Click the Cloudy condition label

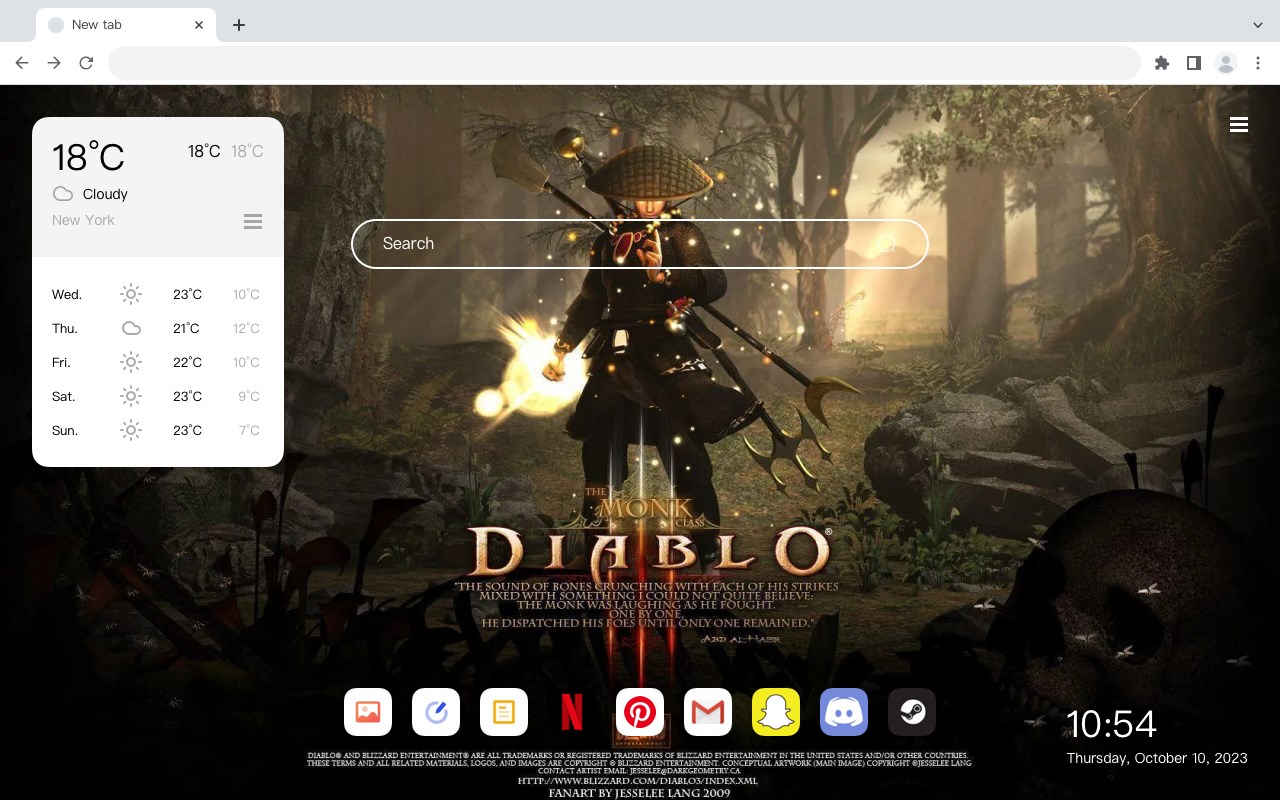pos(105,194)
